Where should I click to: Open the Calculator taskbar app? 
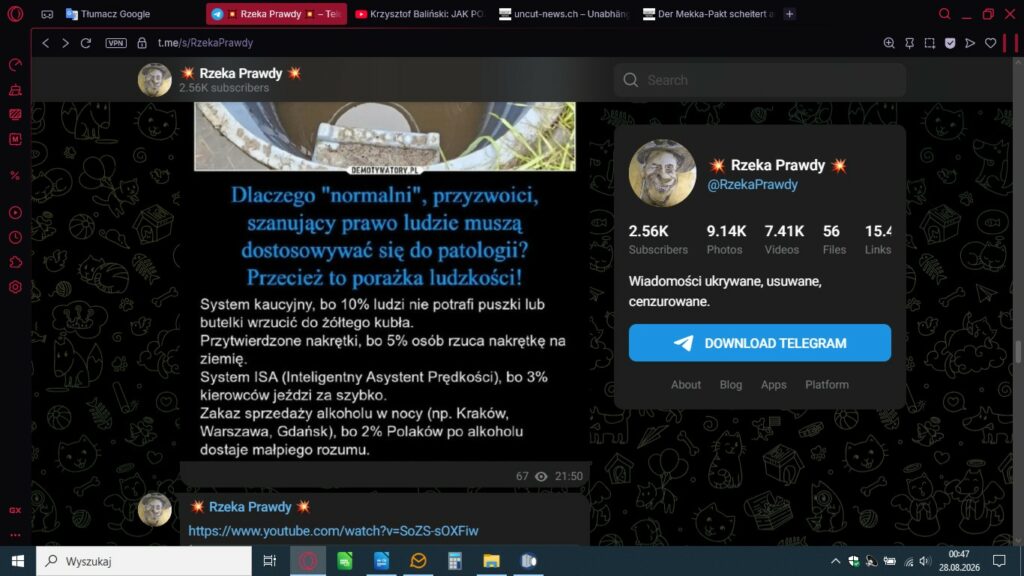pos(455,561)
